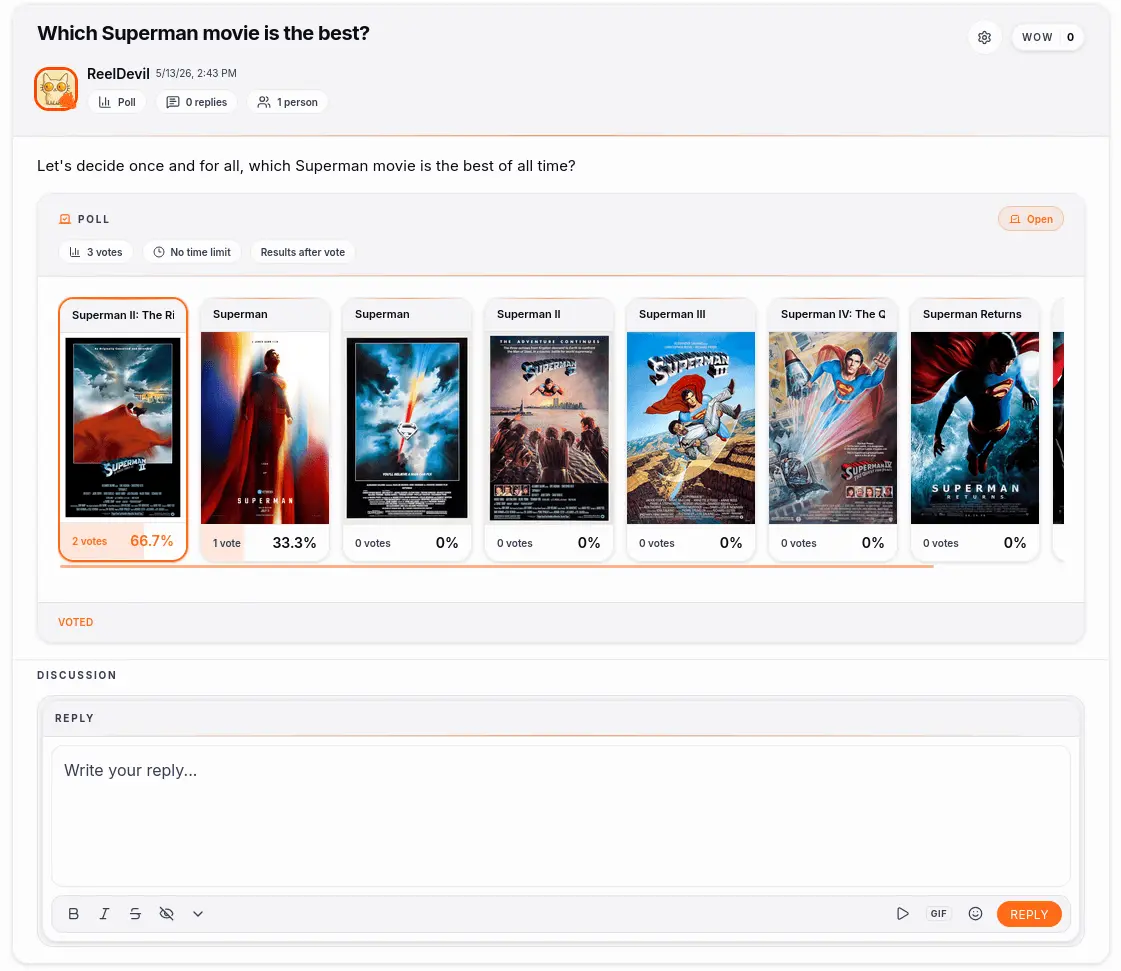Viewport: 1121px width, 971px height.
Task: Click the Poll tag chip
Action: [117, 102]
